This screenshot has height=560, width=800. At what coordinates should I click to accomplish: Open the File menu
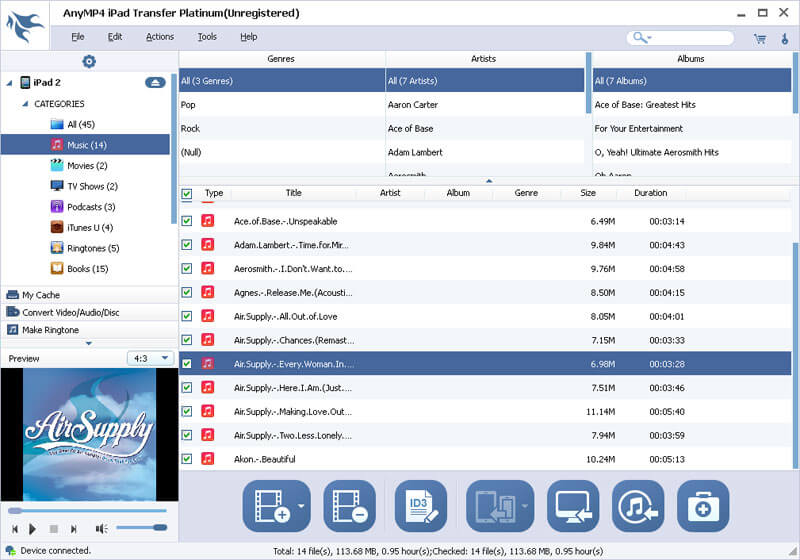78,37
